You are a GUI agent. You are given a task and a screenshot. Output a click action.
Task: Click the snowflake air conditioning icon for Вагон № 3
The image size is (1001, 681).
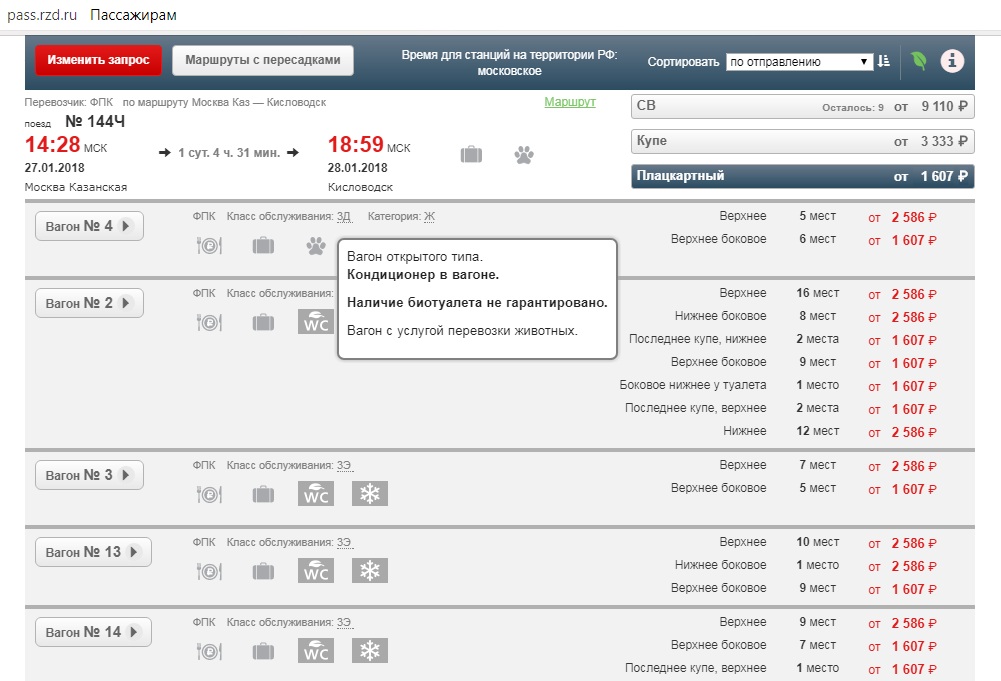[369, 494]
